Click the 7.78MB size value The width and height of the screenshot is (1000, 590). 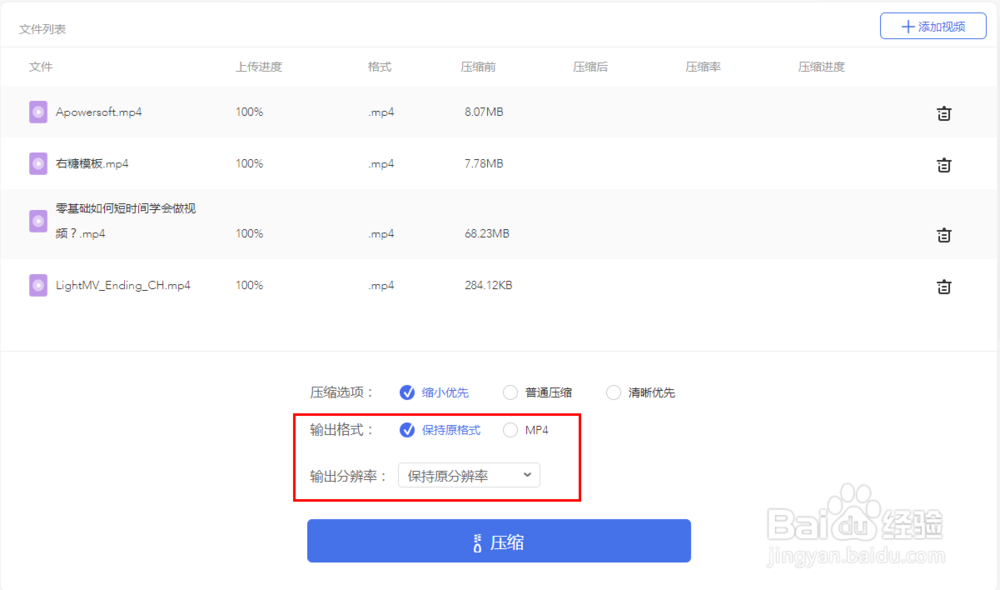tap(484, 164)
